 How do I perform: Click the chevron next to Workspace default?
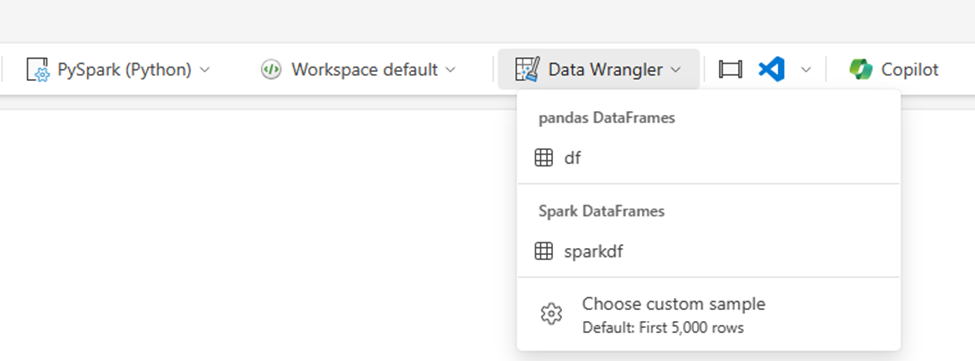[x=451, y=70]
